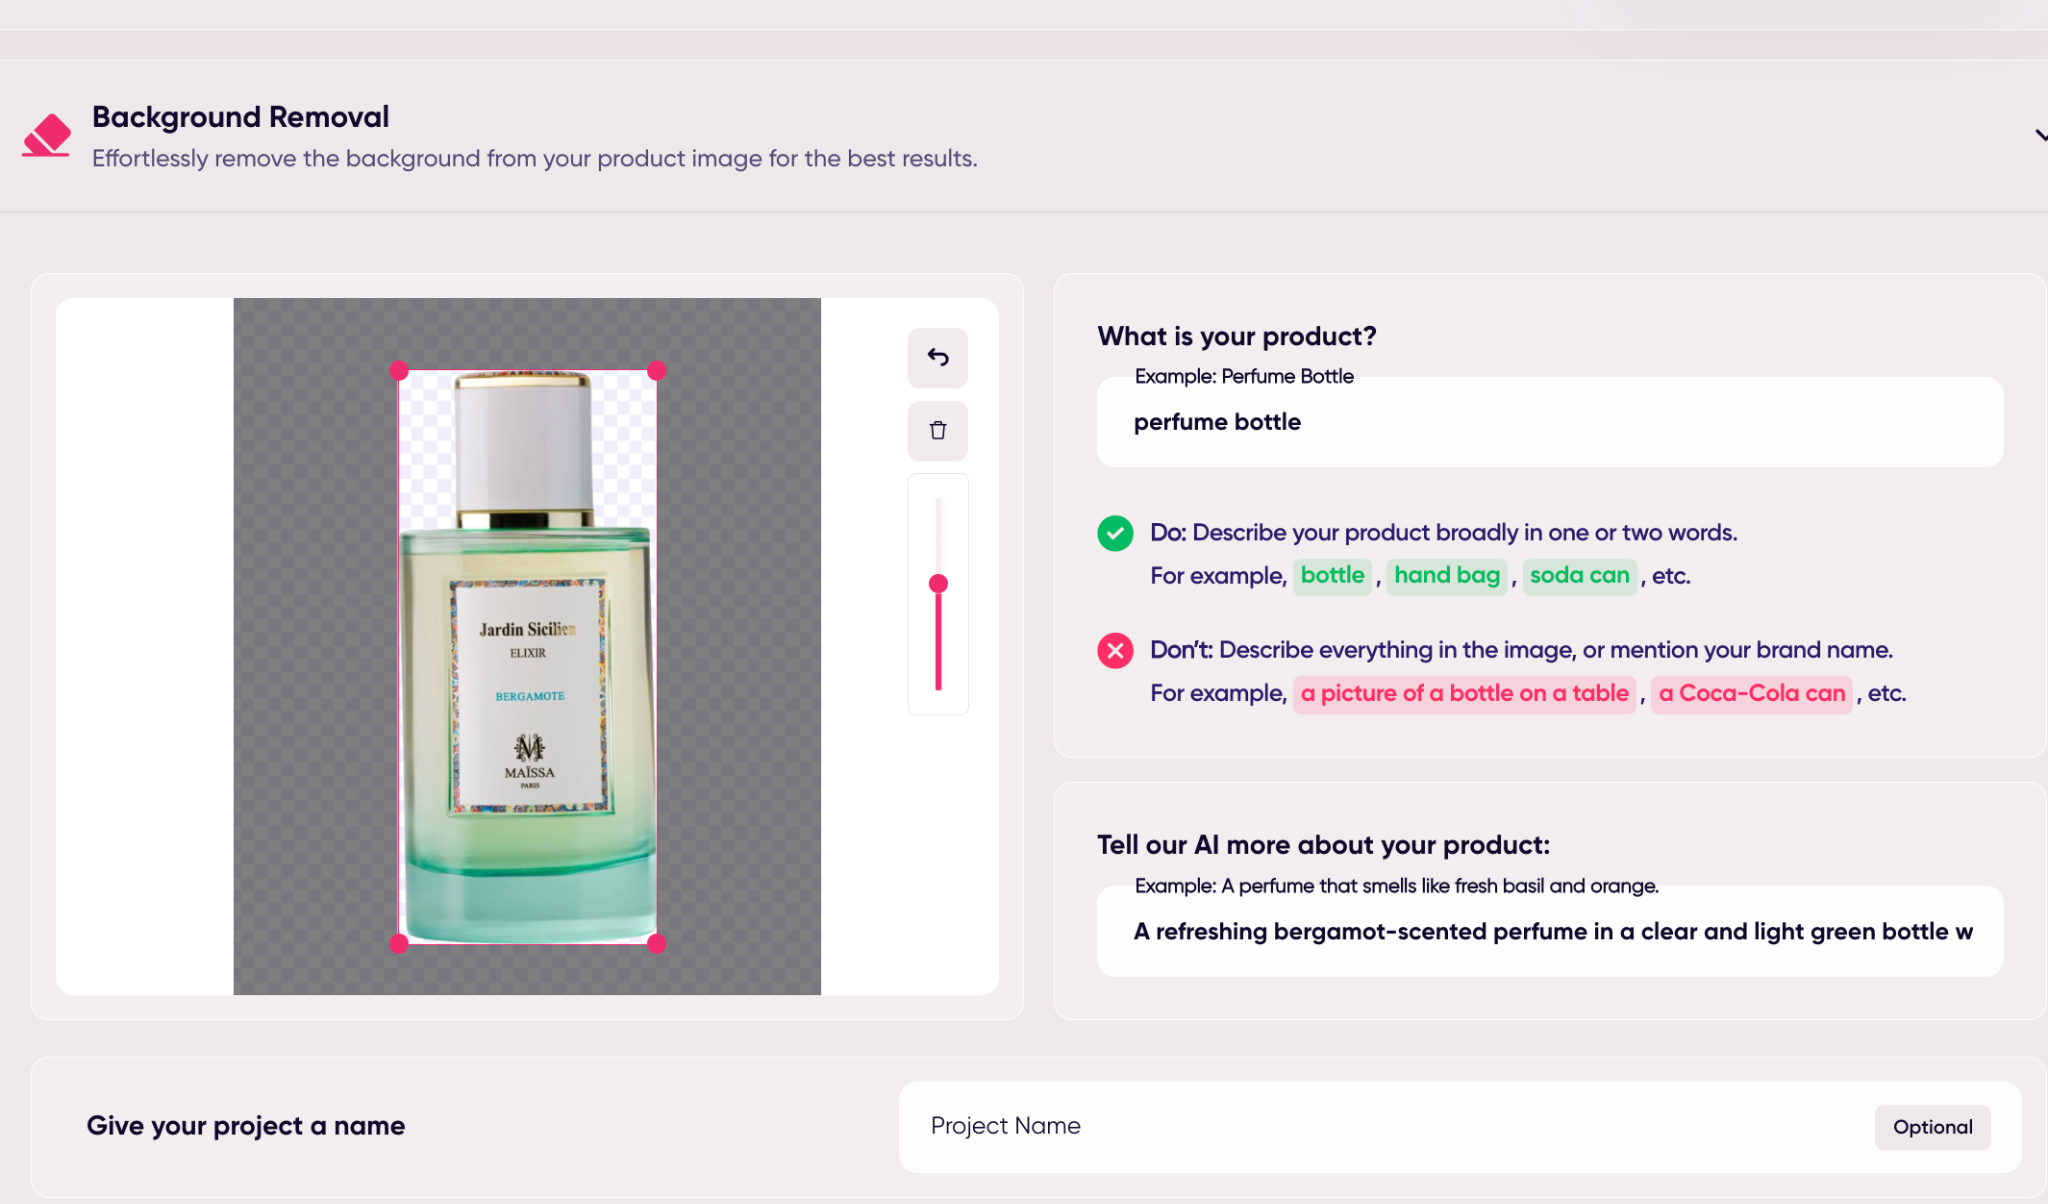Click the Optional badge
This screenshot has width=2048, height=1204.
1932,1127
